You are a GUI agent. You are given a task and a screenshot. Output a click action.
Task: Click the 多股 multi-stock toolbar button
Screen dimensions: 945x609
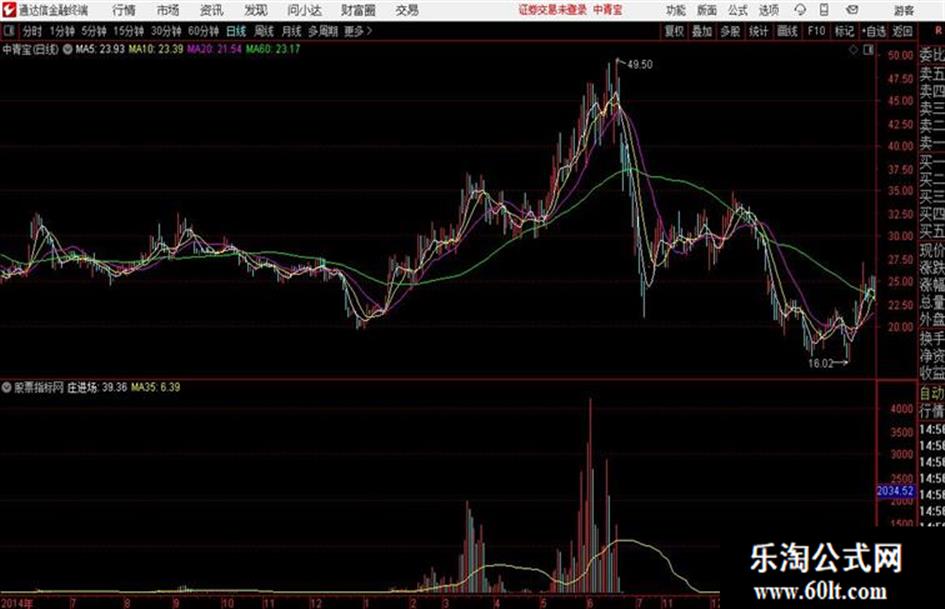click(730, 31)
